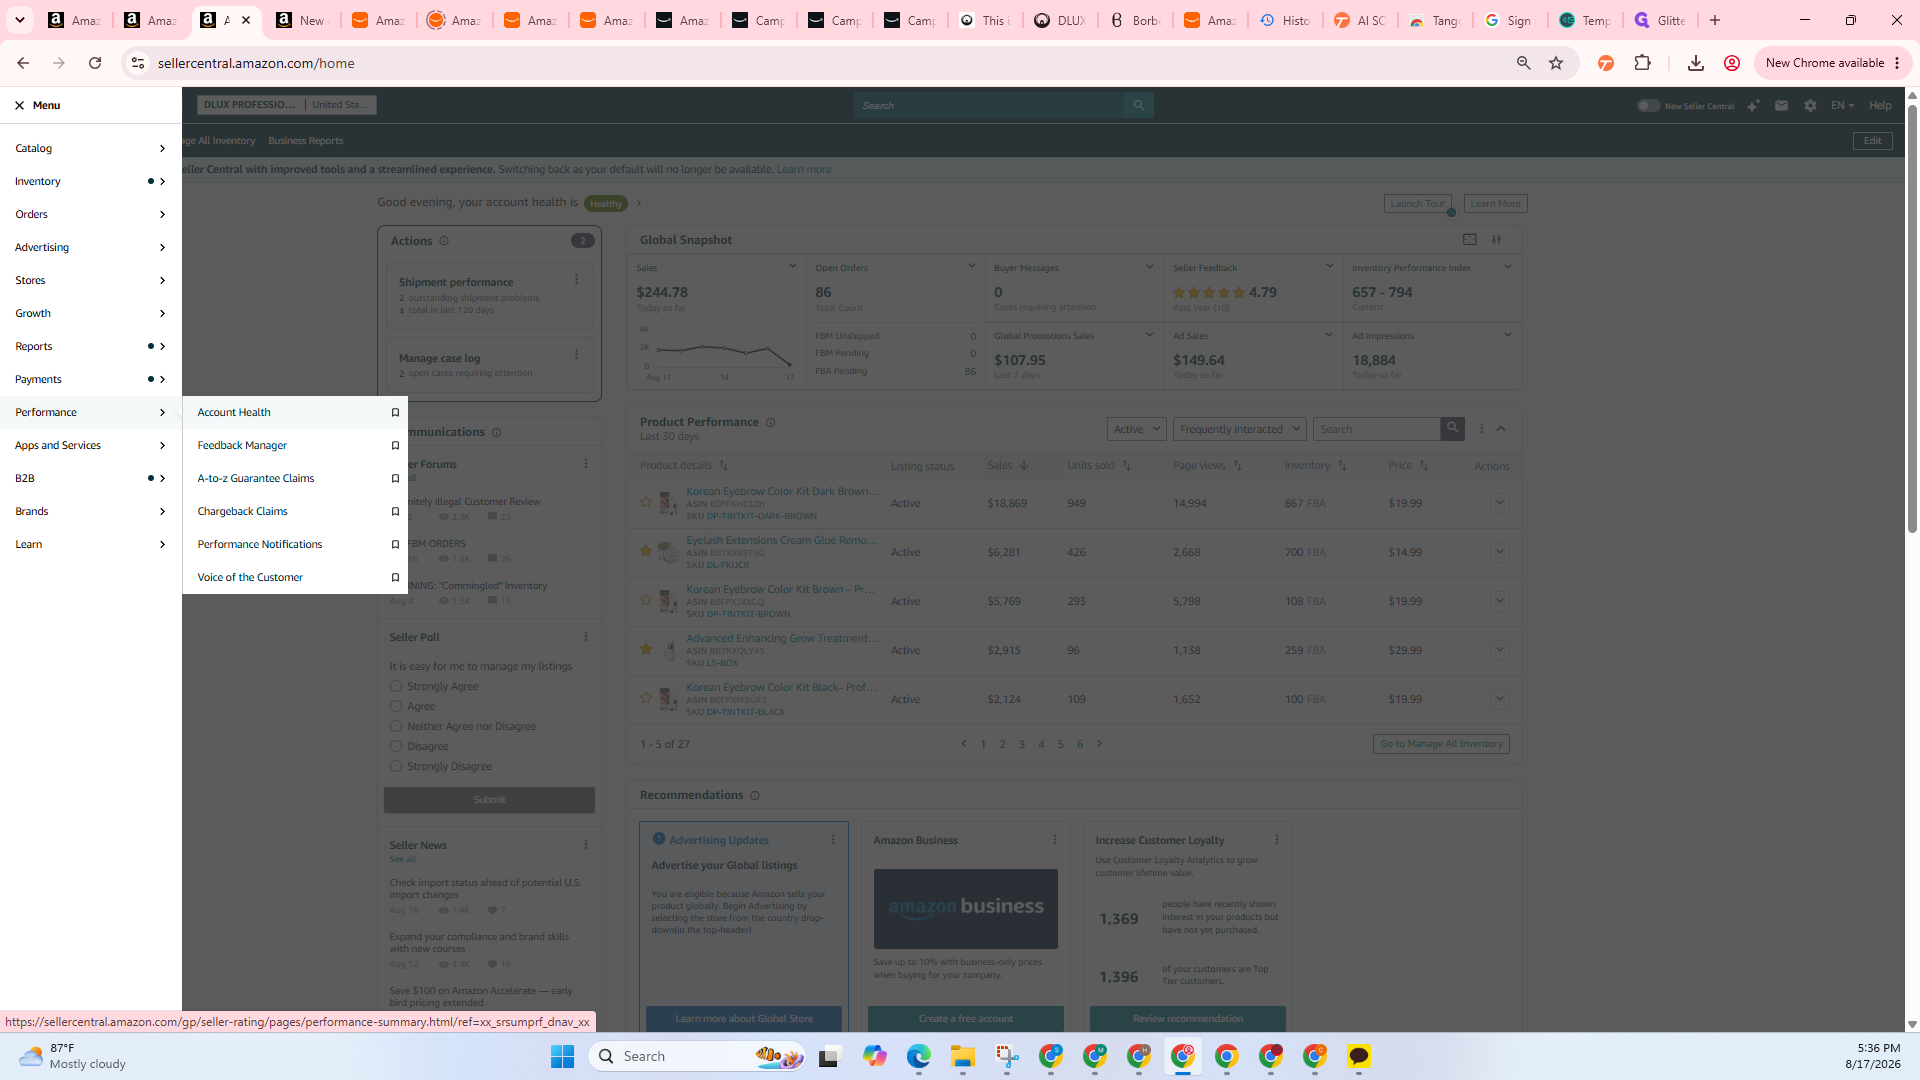Open EN language selector
1920x1080 pixels.
(x=1842, y=105)
